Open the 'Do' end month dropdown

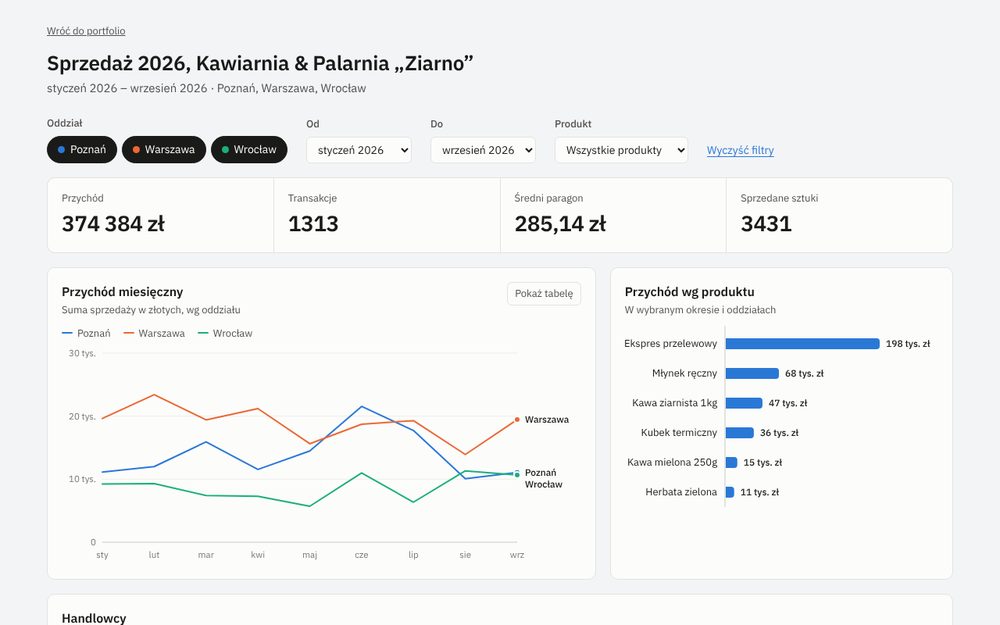483,150
